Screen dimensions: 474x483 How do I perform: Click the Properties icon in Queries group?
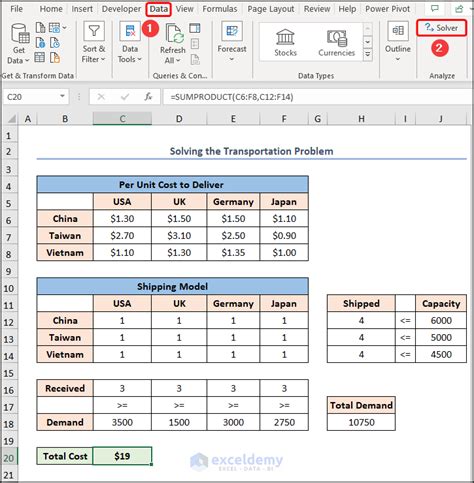click(195, 44)
